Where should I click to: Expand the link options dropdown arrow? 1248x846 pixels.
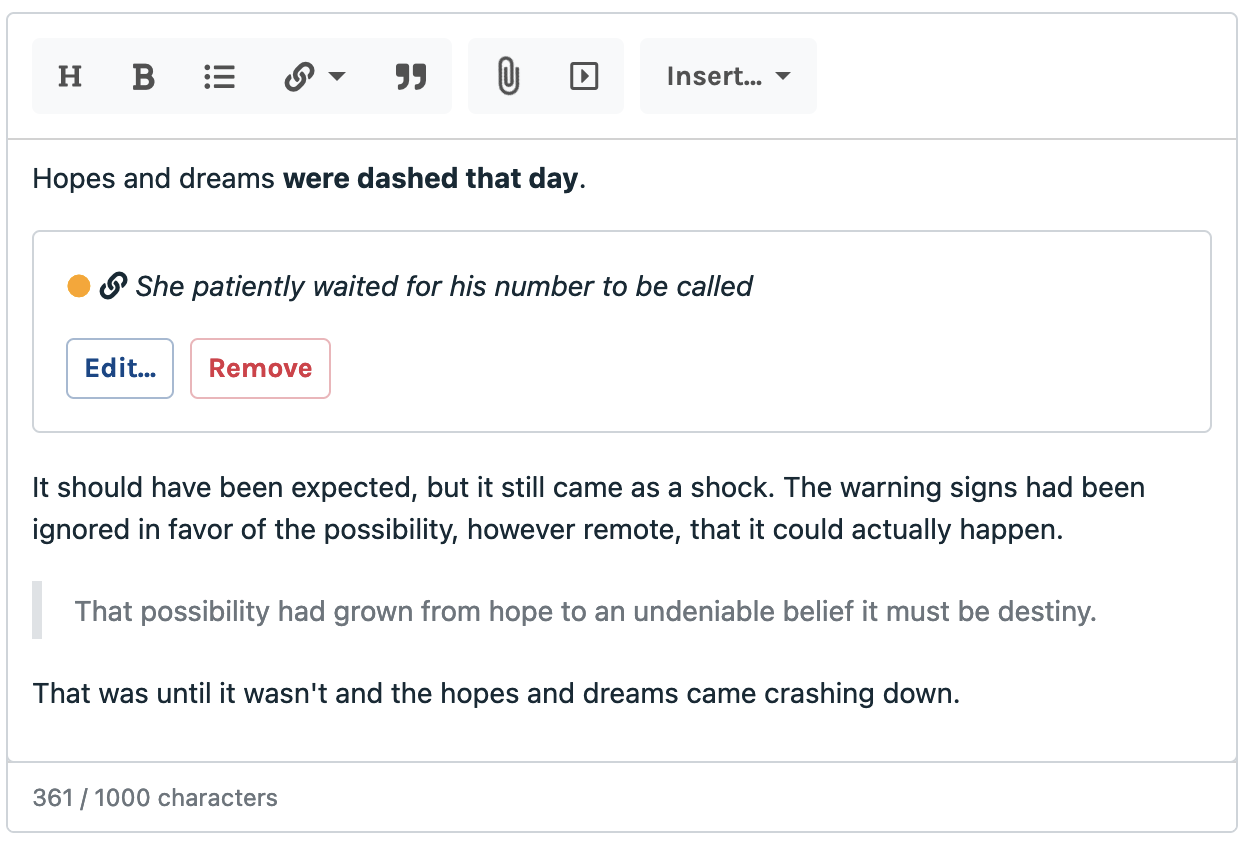(337, 76)
